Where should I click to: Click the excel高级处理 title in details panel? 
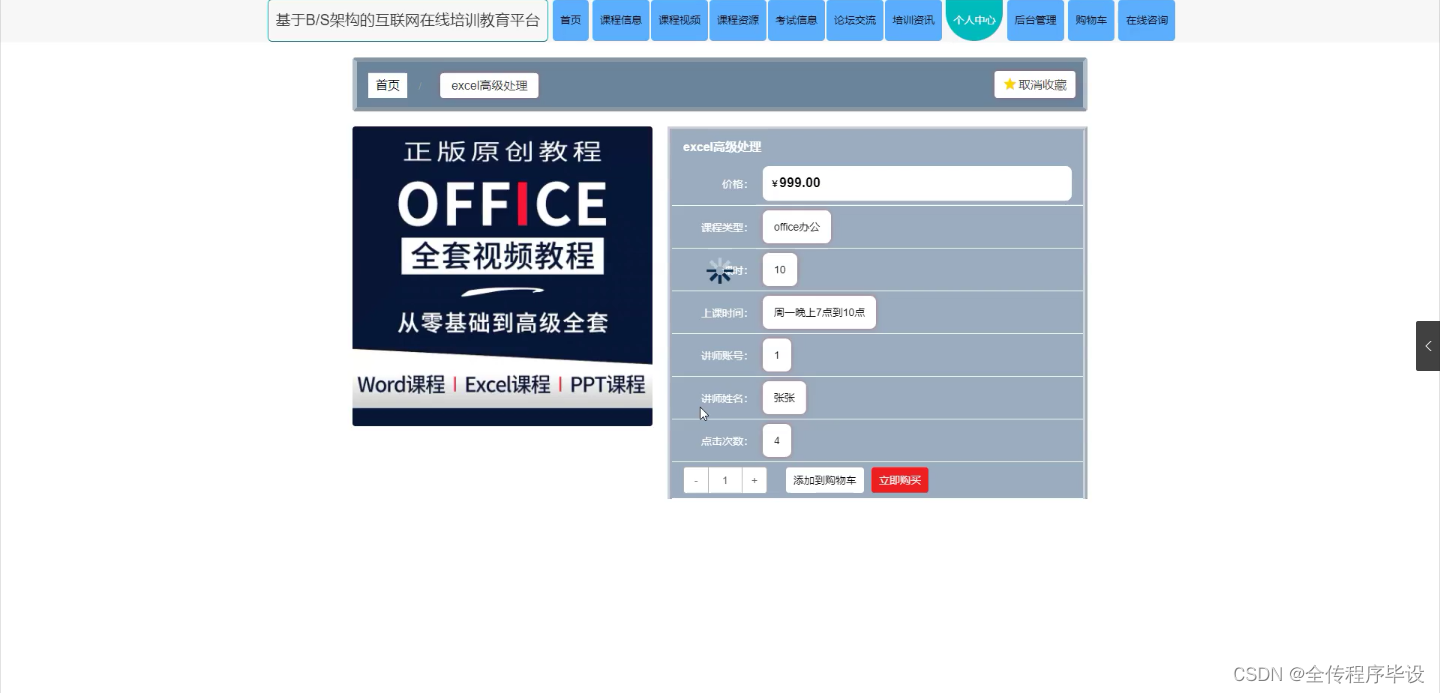722,147
